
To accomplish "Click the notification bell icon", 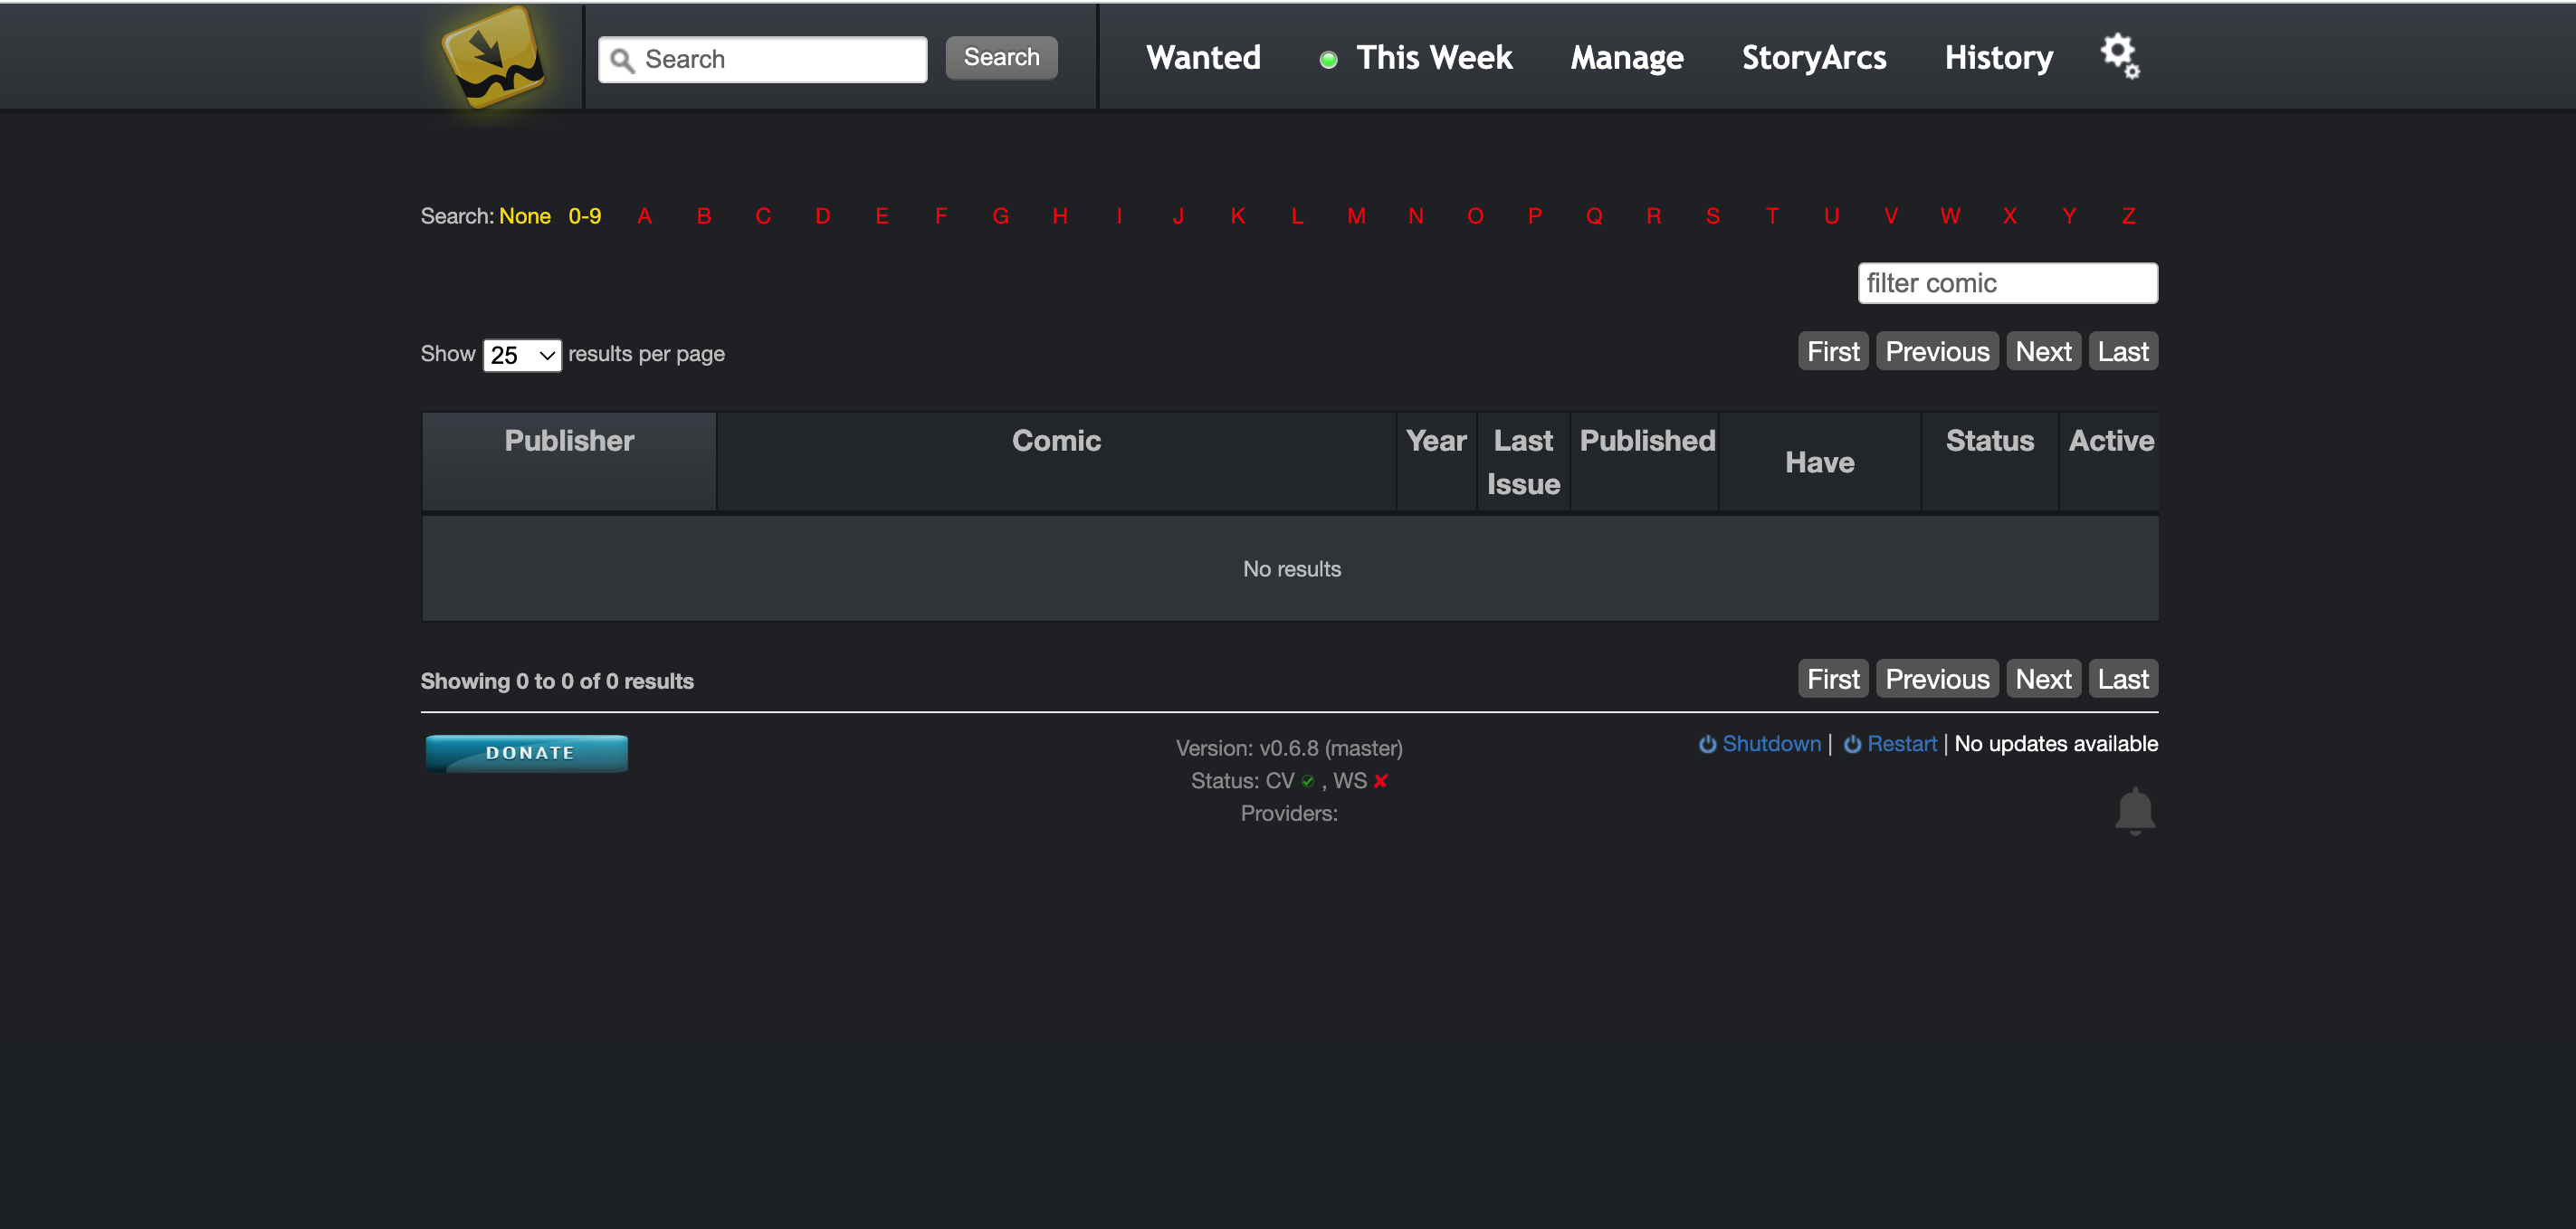I will pyautogui.click(x=2136, y=811).
